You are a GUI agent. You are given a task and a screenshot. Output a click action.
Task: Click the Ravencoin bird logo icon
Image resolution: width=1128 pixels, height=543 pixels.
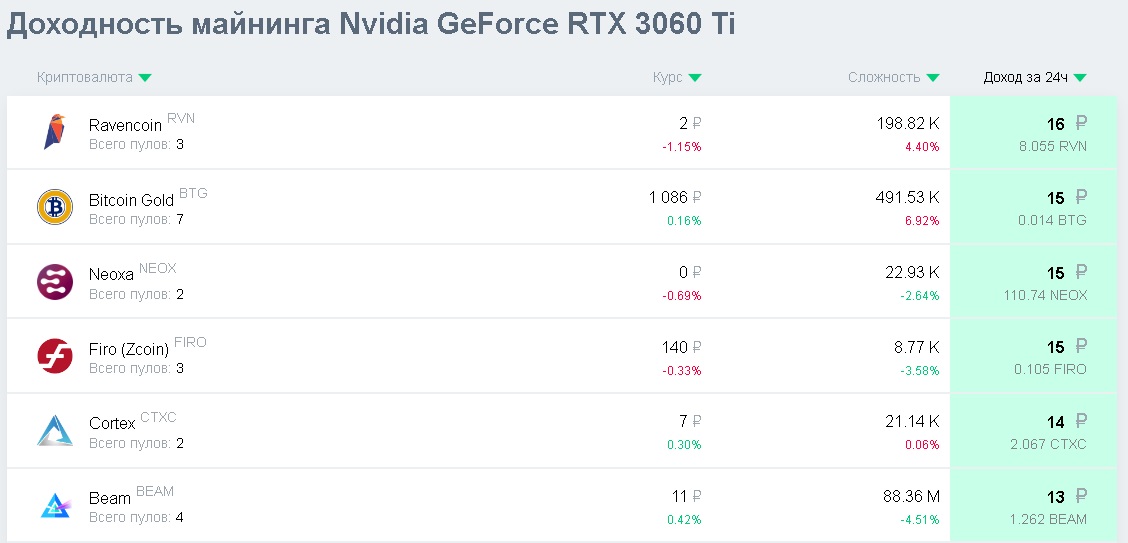pyautogui.click(x=55, y=132)
